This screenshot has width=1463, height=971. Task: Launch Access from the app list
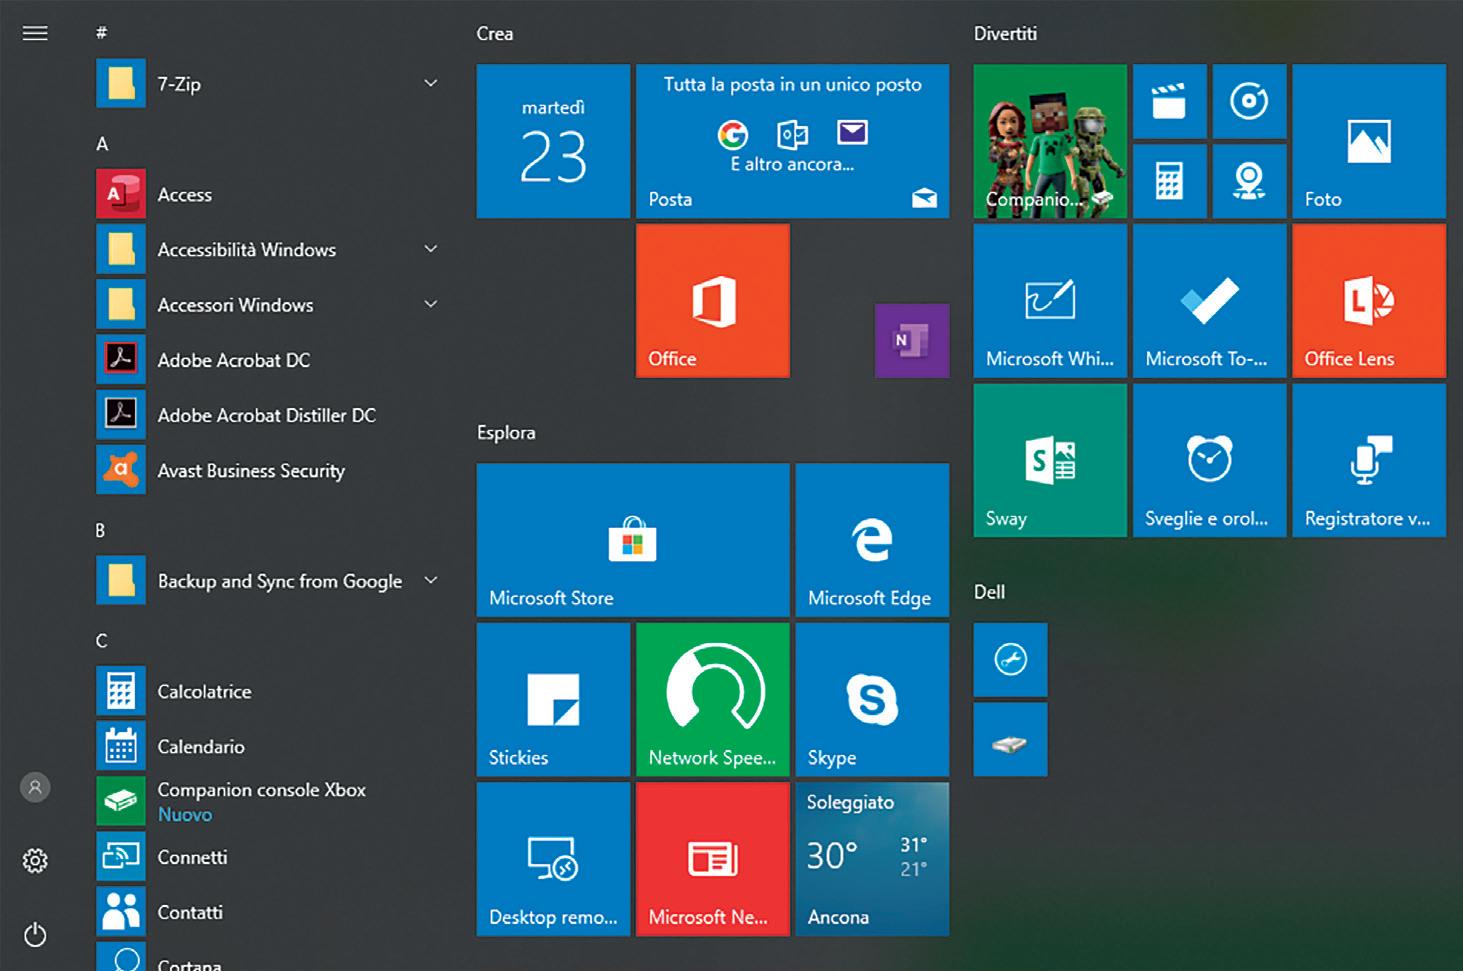(268, 194)
